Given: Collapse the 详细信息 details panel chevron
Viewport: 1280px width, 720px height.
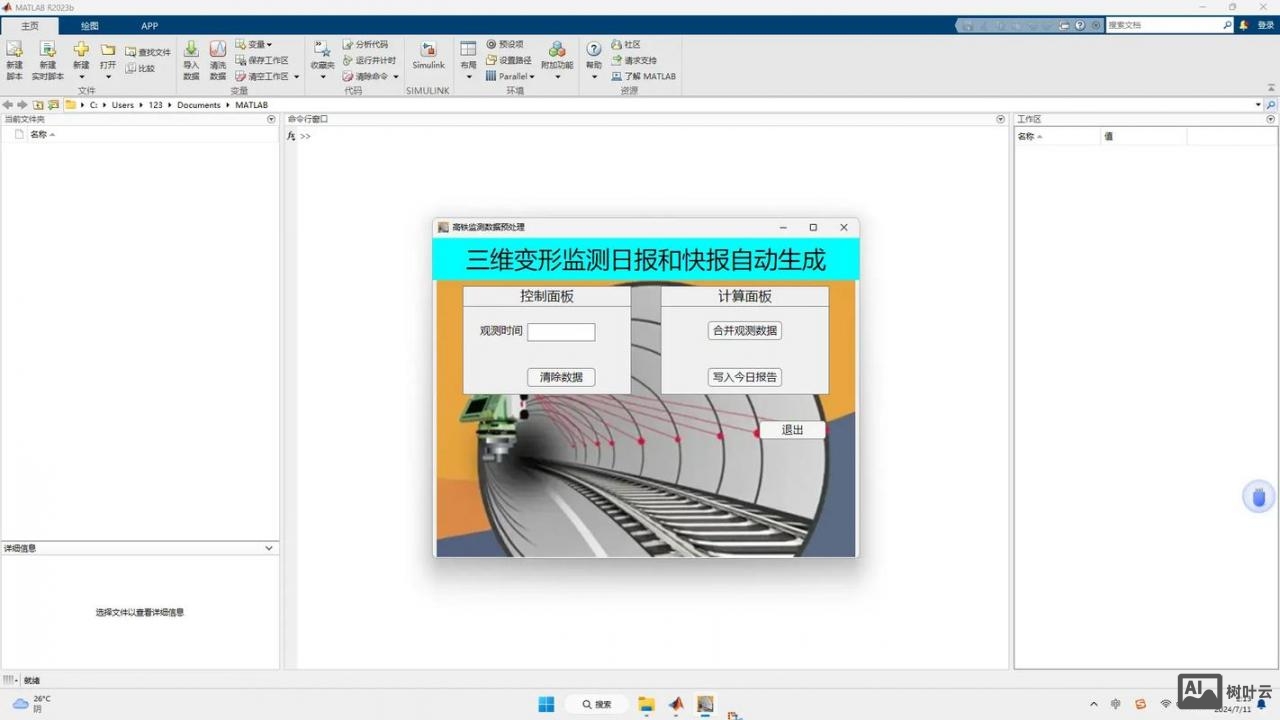Looking at the screenshot, I should pyautogui.click(x=268, y=548).
